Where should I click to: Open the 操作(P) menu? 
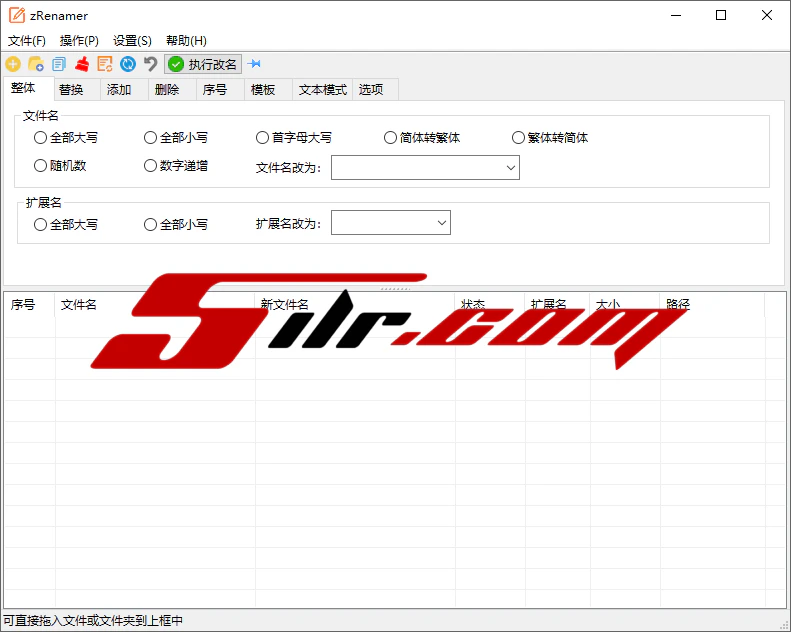click(79, 41)
